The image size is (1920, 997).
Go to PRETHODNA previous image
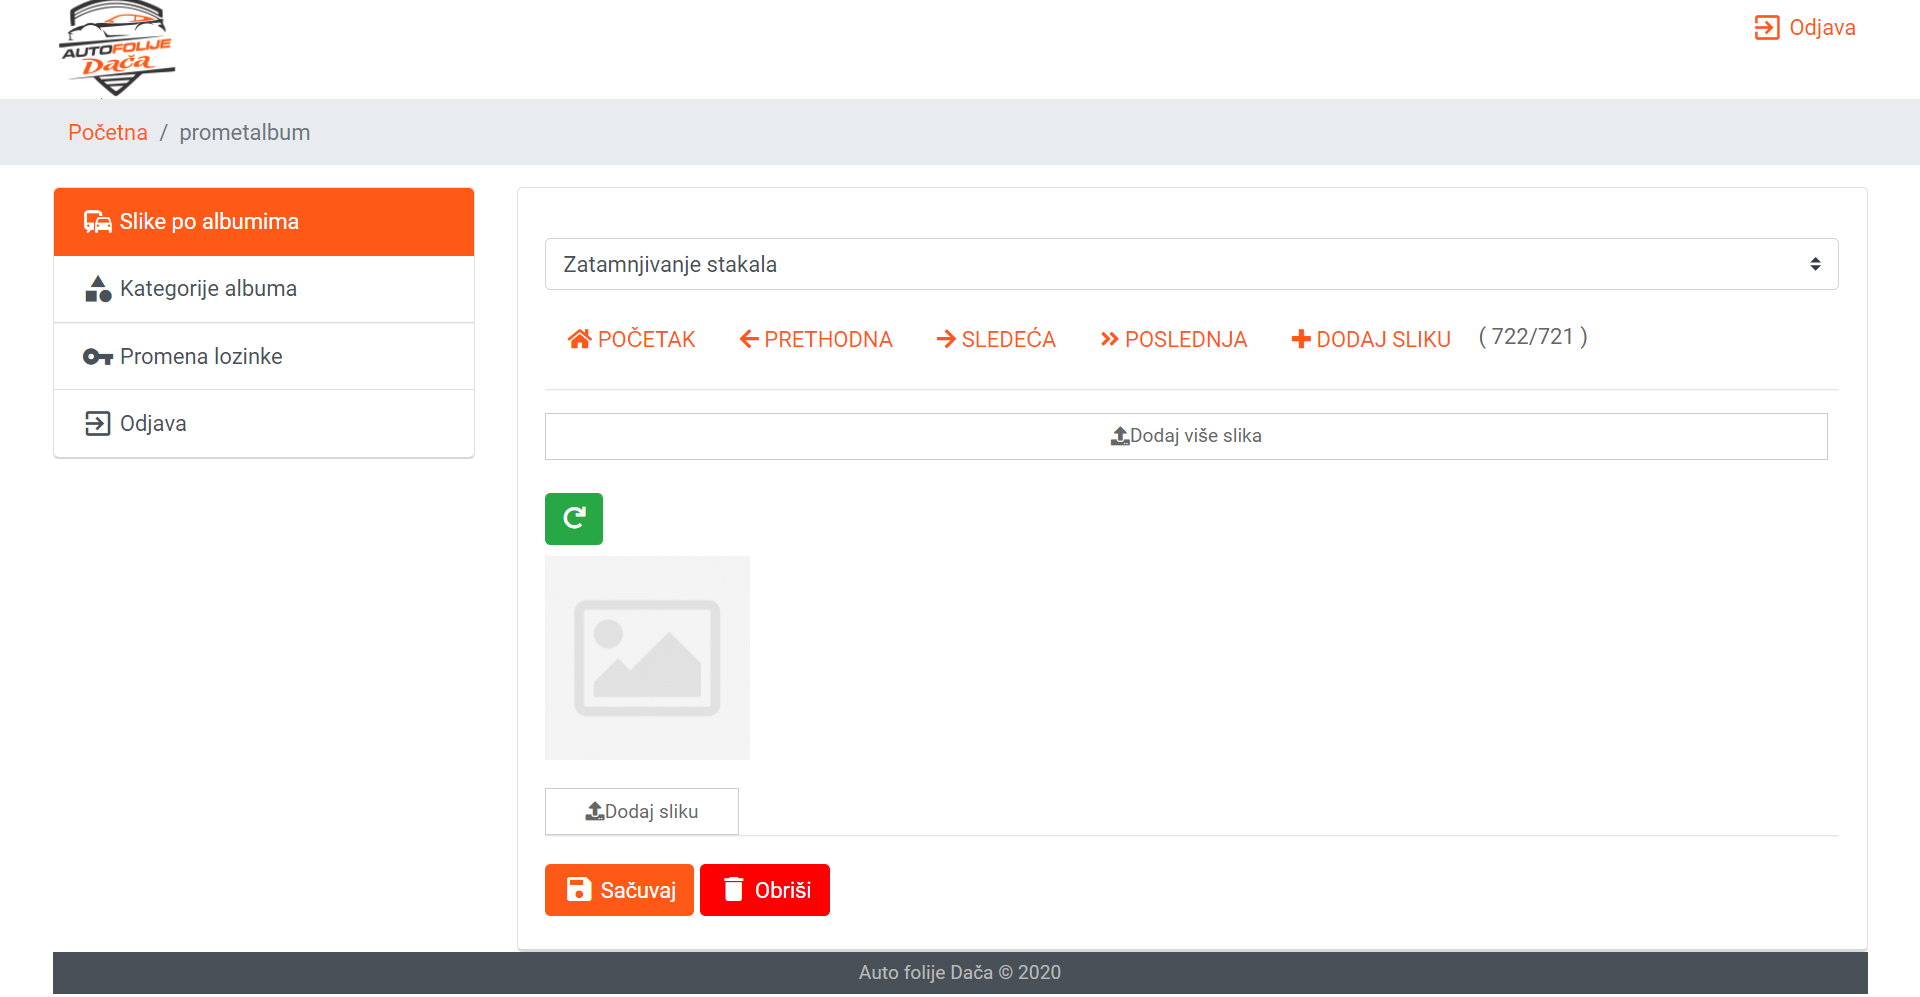tap(816, 340)
